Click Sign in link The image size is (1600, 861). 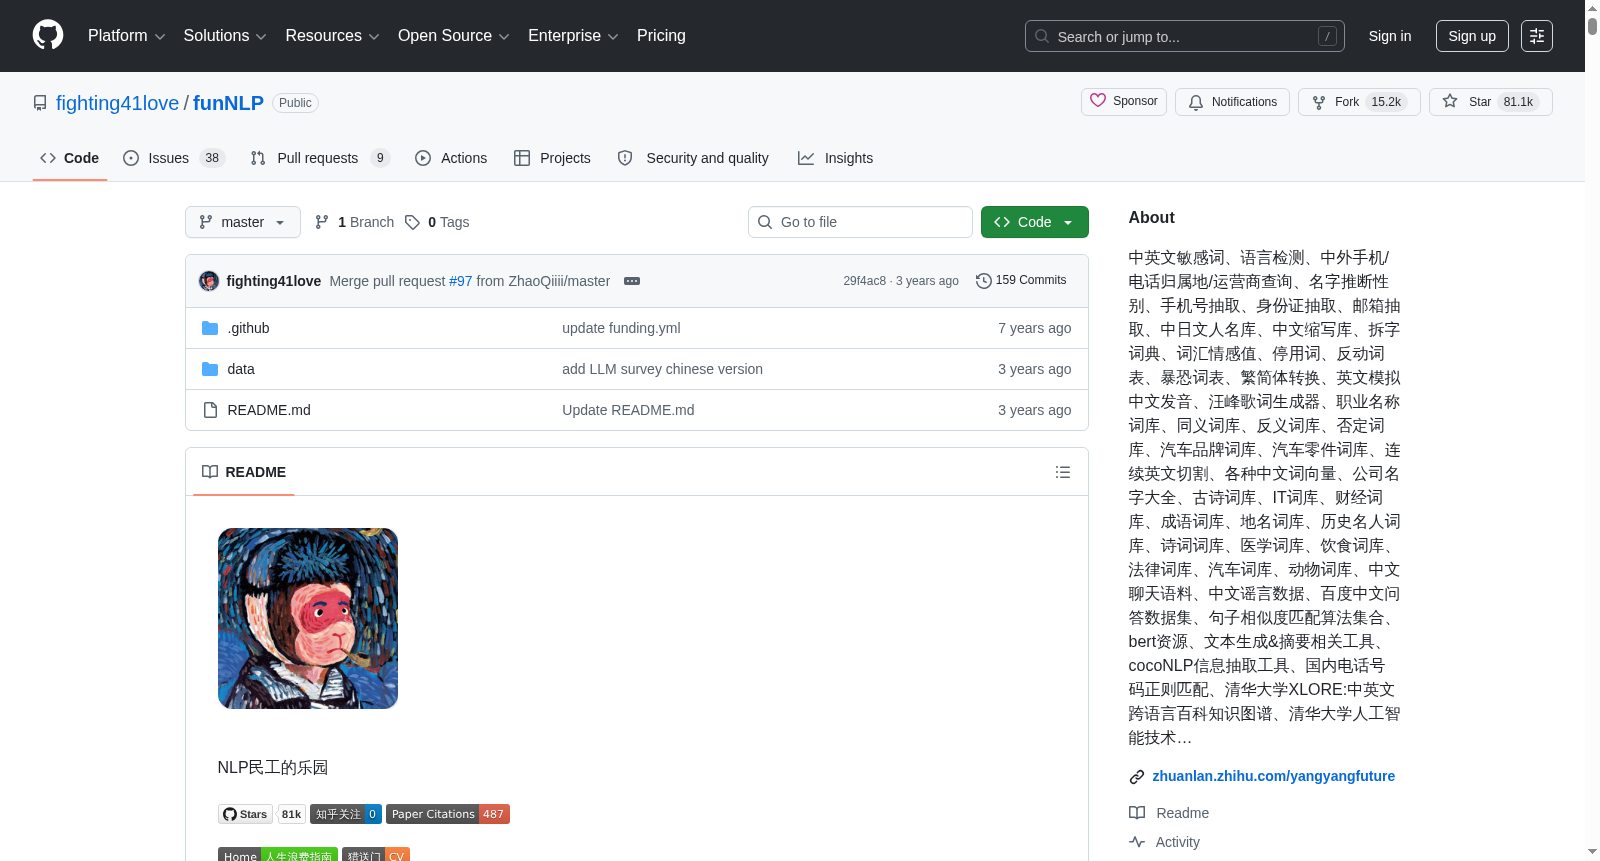1390,36
